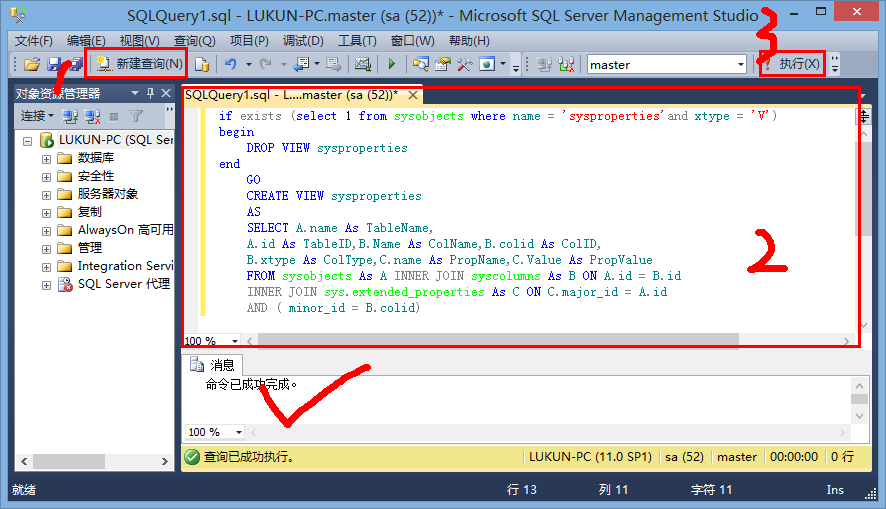Click the 连接 connect dropdown in Object Explorer
This screenshot has width=886, height=509.
[x=37, y=116]
